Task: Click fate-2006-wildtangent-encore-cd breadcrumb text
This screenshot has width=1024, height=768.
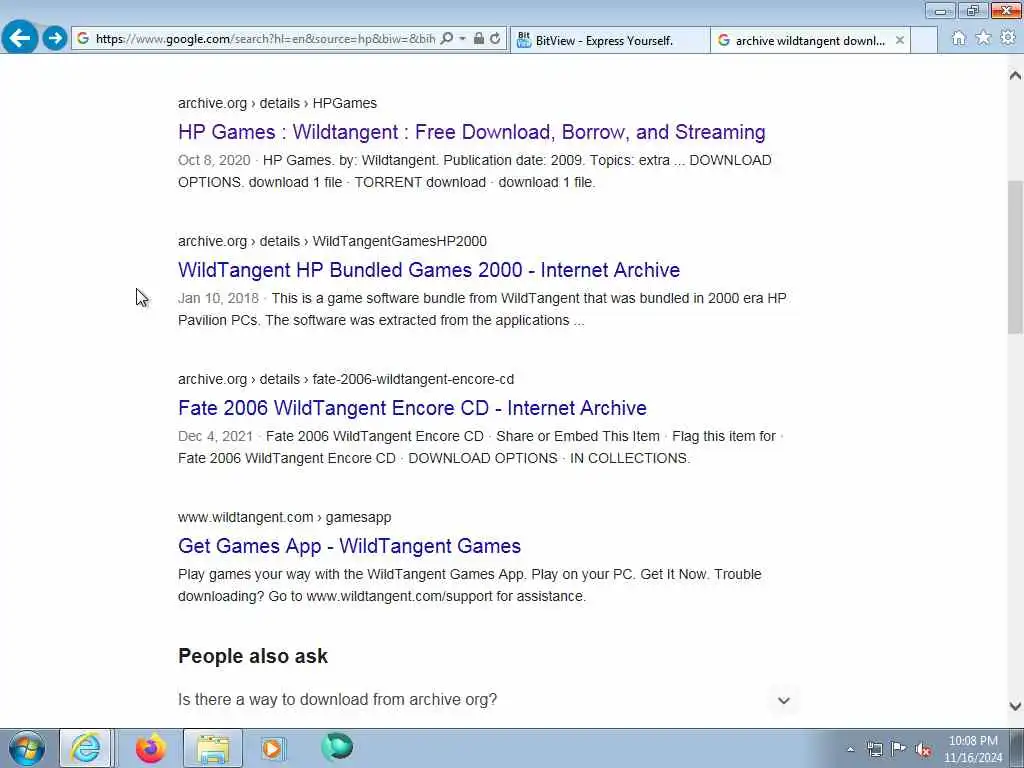Action: (x=413, y=379)
